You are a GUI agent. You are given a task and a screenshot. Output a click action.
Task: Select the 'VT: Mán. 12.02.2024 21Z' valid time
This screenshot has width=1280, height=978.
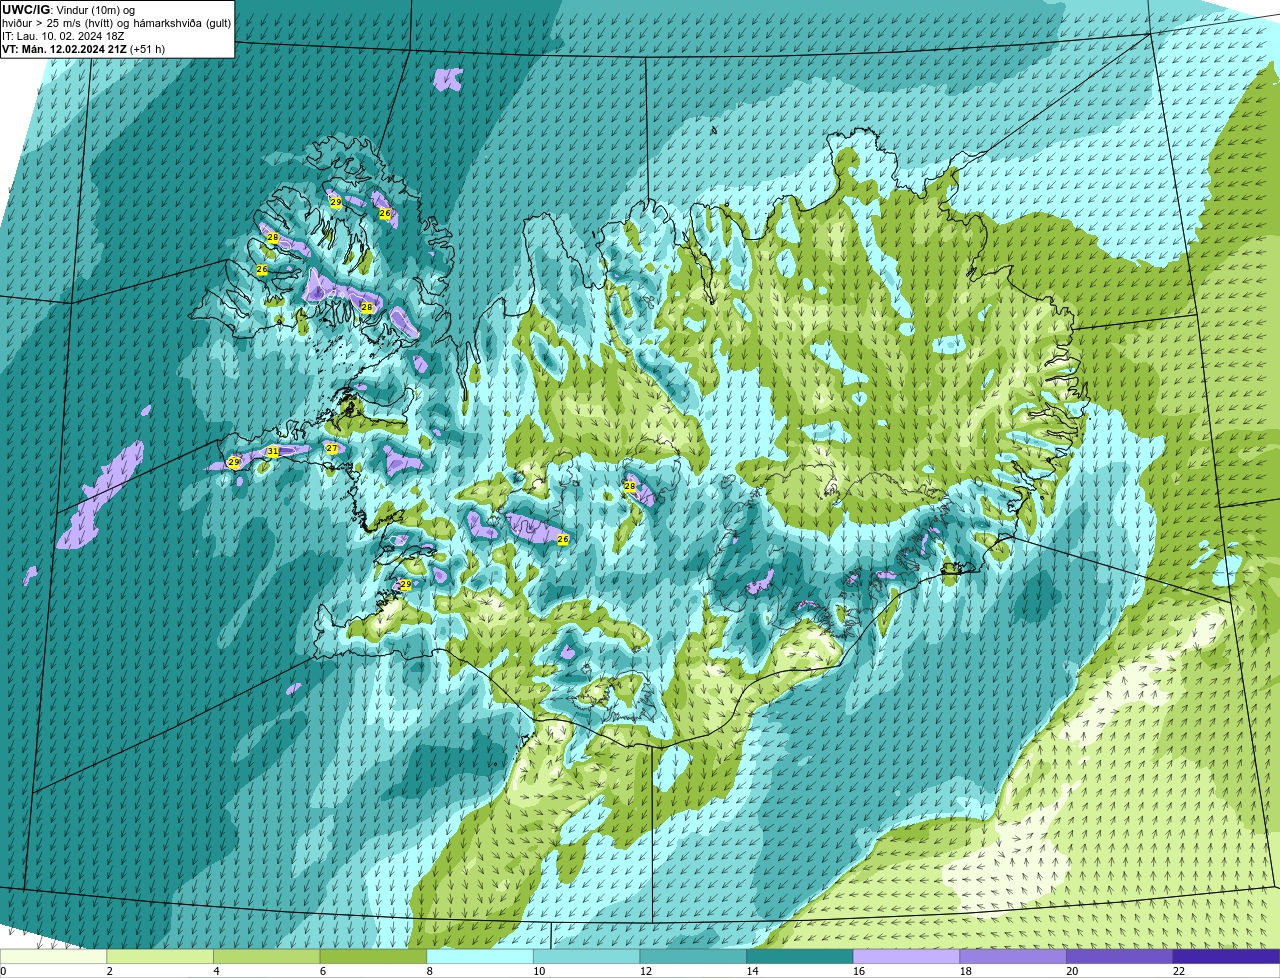[63, 49]
